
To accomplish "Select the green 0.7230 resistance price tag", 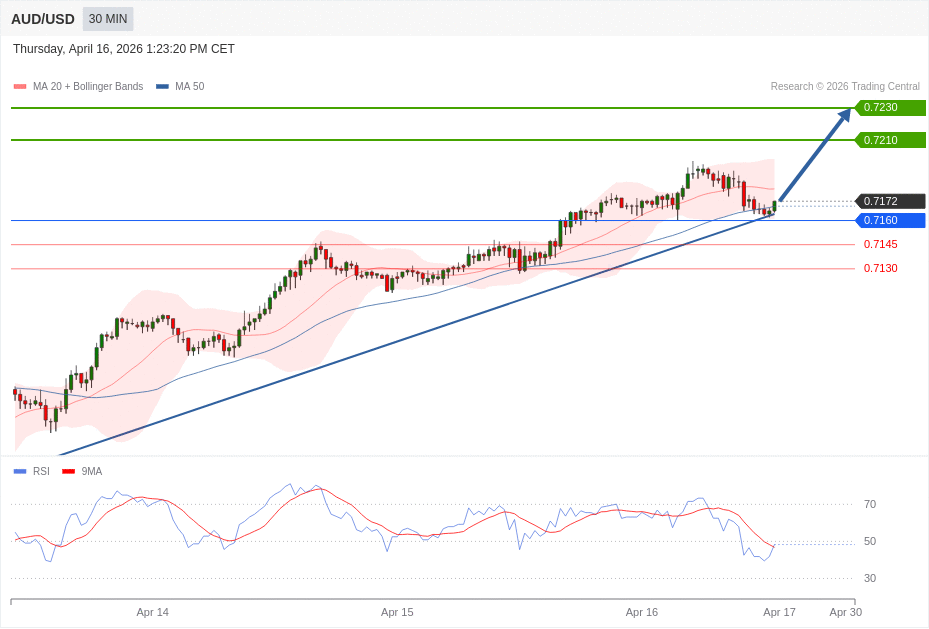I will click(889, 108).
